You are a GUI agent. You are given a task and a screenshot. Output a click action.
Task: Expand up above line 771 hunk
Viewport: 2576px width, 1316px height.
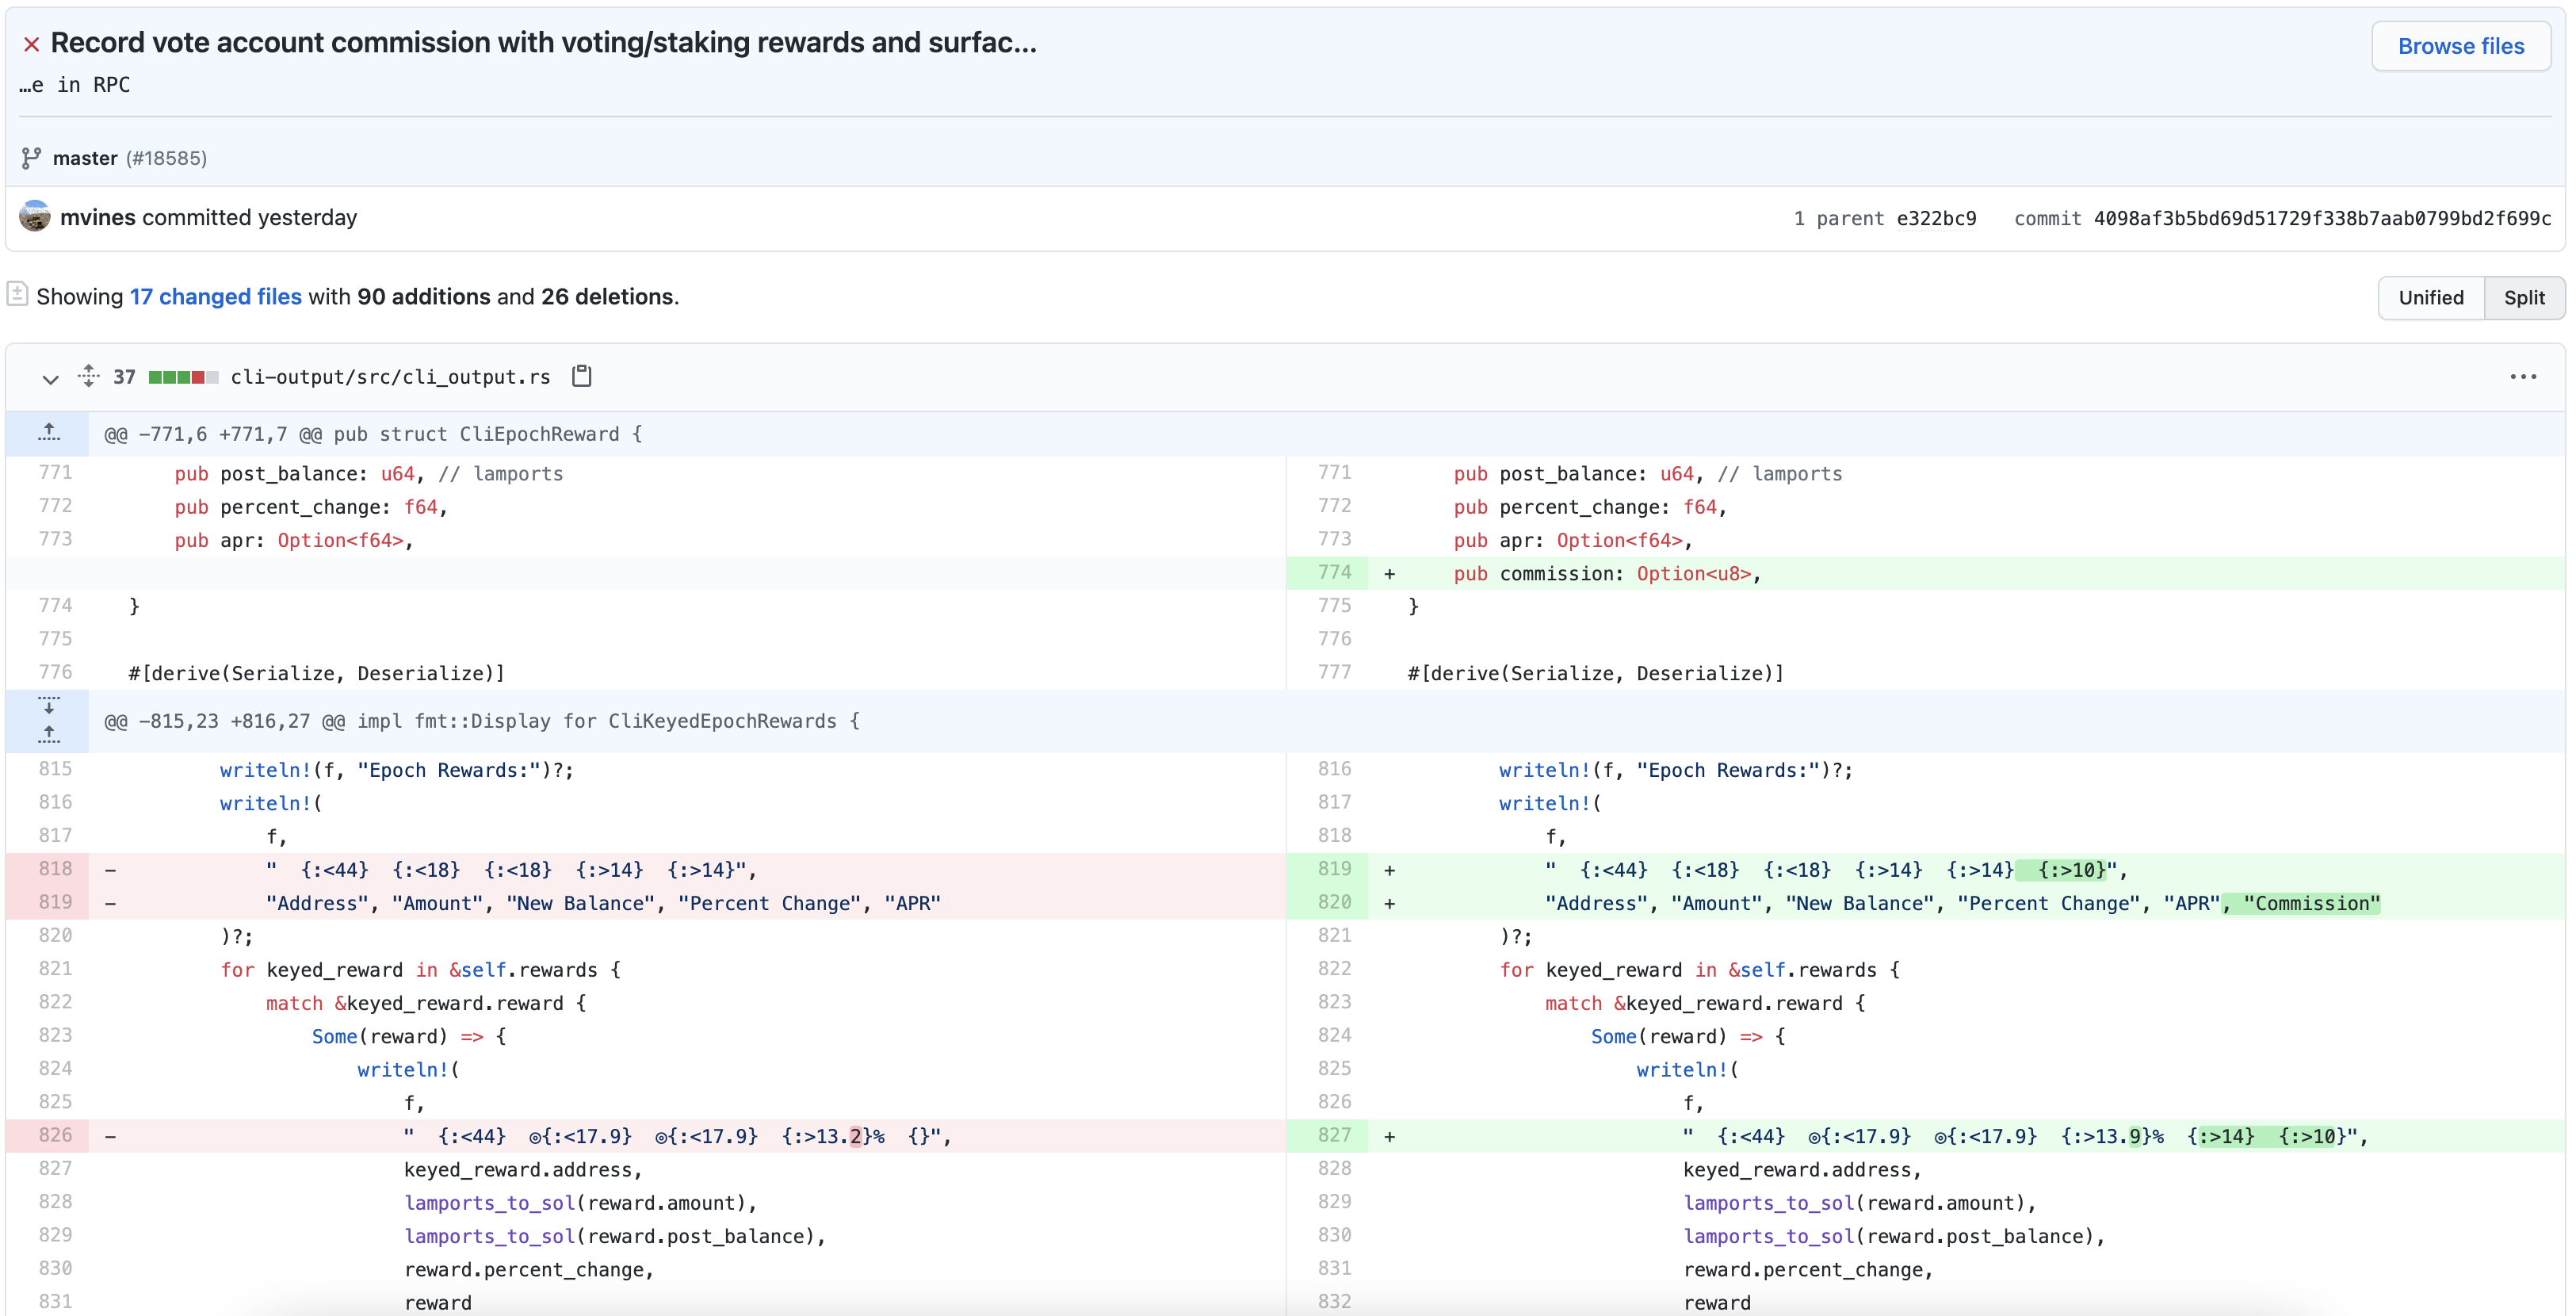[48, 433]
